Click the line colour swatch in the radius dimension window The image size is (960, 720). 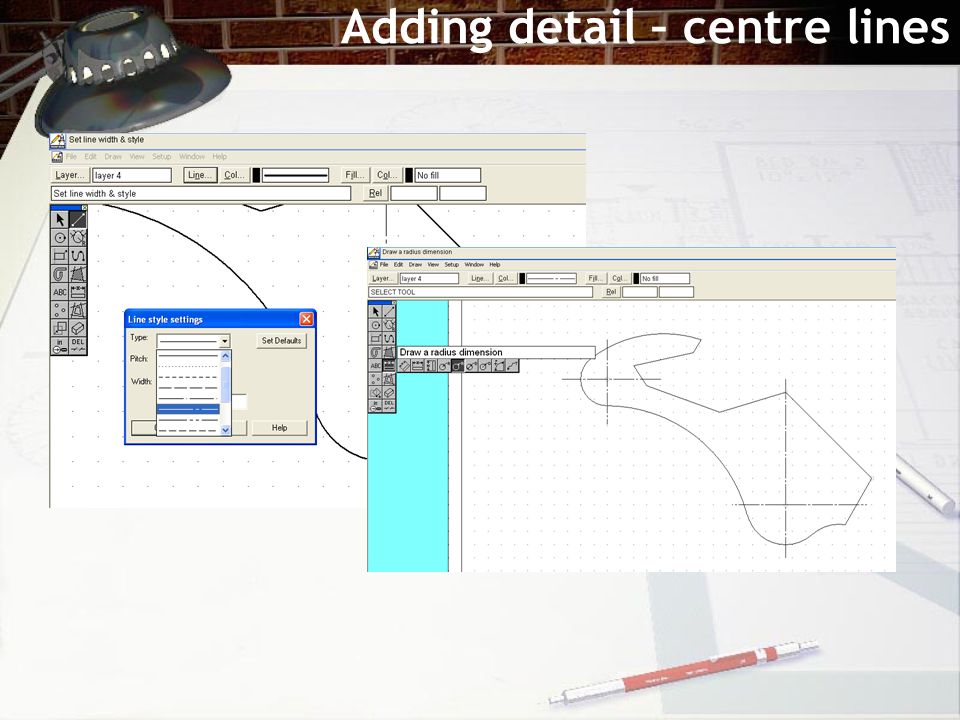(x=522, y=279)
